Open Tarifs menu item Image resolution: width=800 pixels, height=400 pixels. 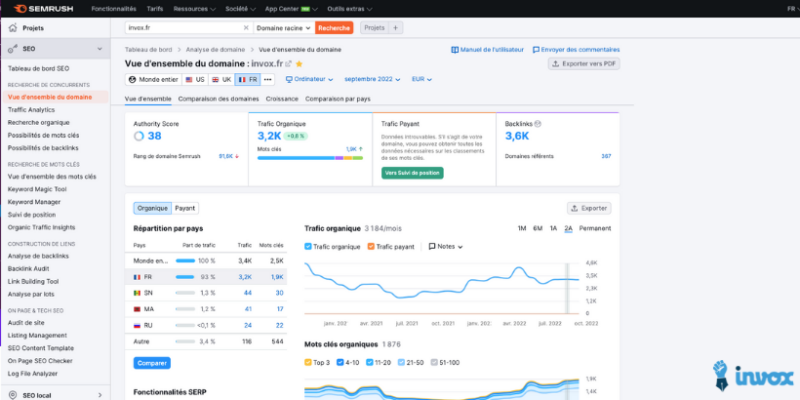pyautogui.click(x=155, y=9)
